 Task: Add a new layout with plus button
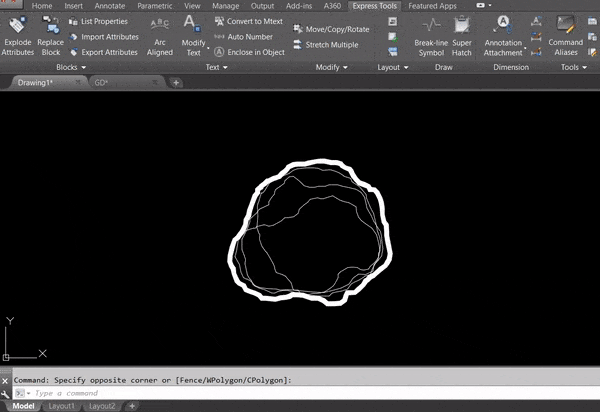pyautogui.click(x=132, y=406)
